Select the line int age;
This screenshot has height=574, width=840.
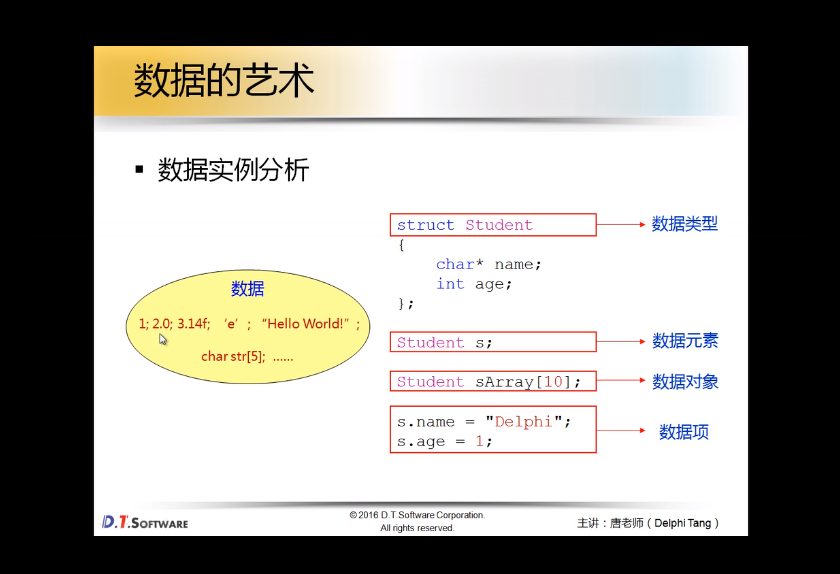(474, 284)
